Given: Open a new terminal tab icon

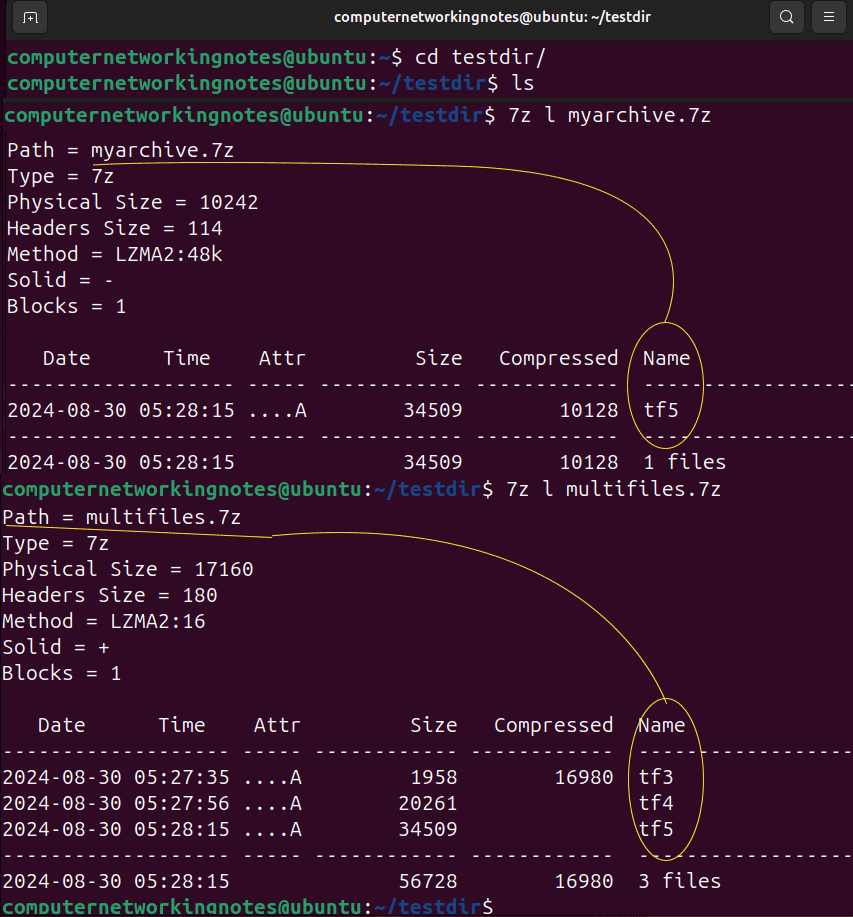Looking at the screenshot, I should (30, 18).
